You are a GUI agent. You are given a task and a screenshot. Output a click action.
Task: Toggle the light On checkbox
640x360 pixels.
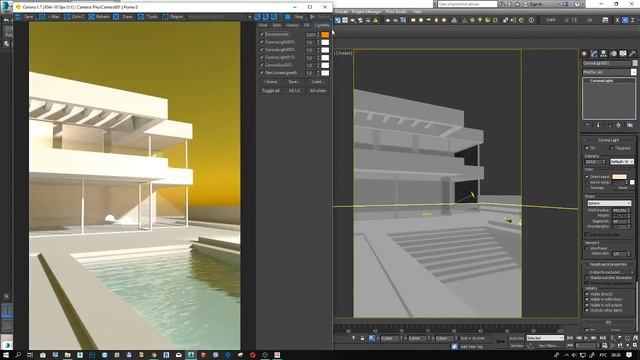pyautogui.click(x=587, y=148)
